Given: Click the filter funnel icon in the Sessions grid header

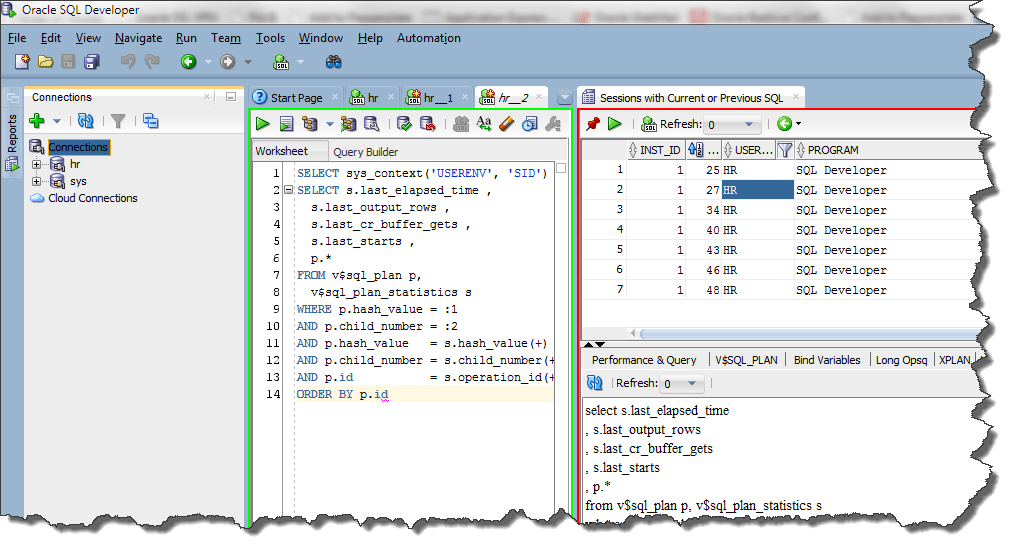Looking at the screenshot, I should coord(785,150).
